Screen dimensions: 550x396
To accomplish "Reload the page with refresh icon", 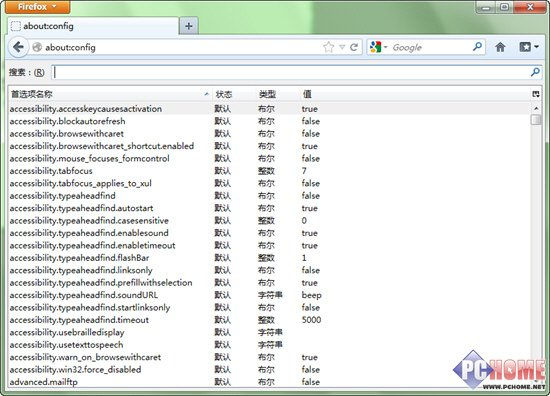I will 354,47.
